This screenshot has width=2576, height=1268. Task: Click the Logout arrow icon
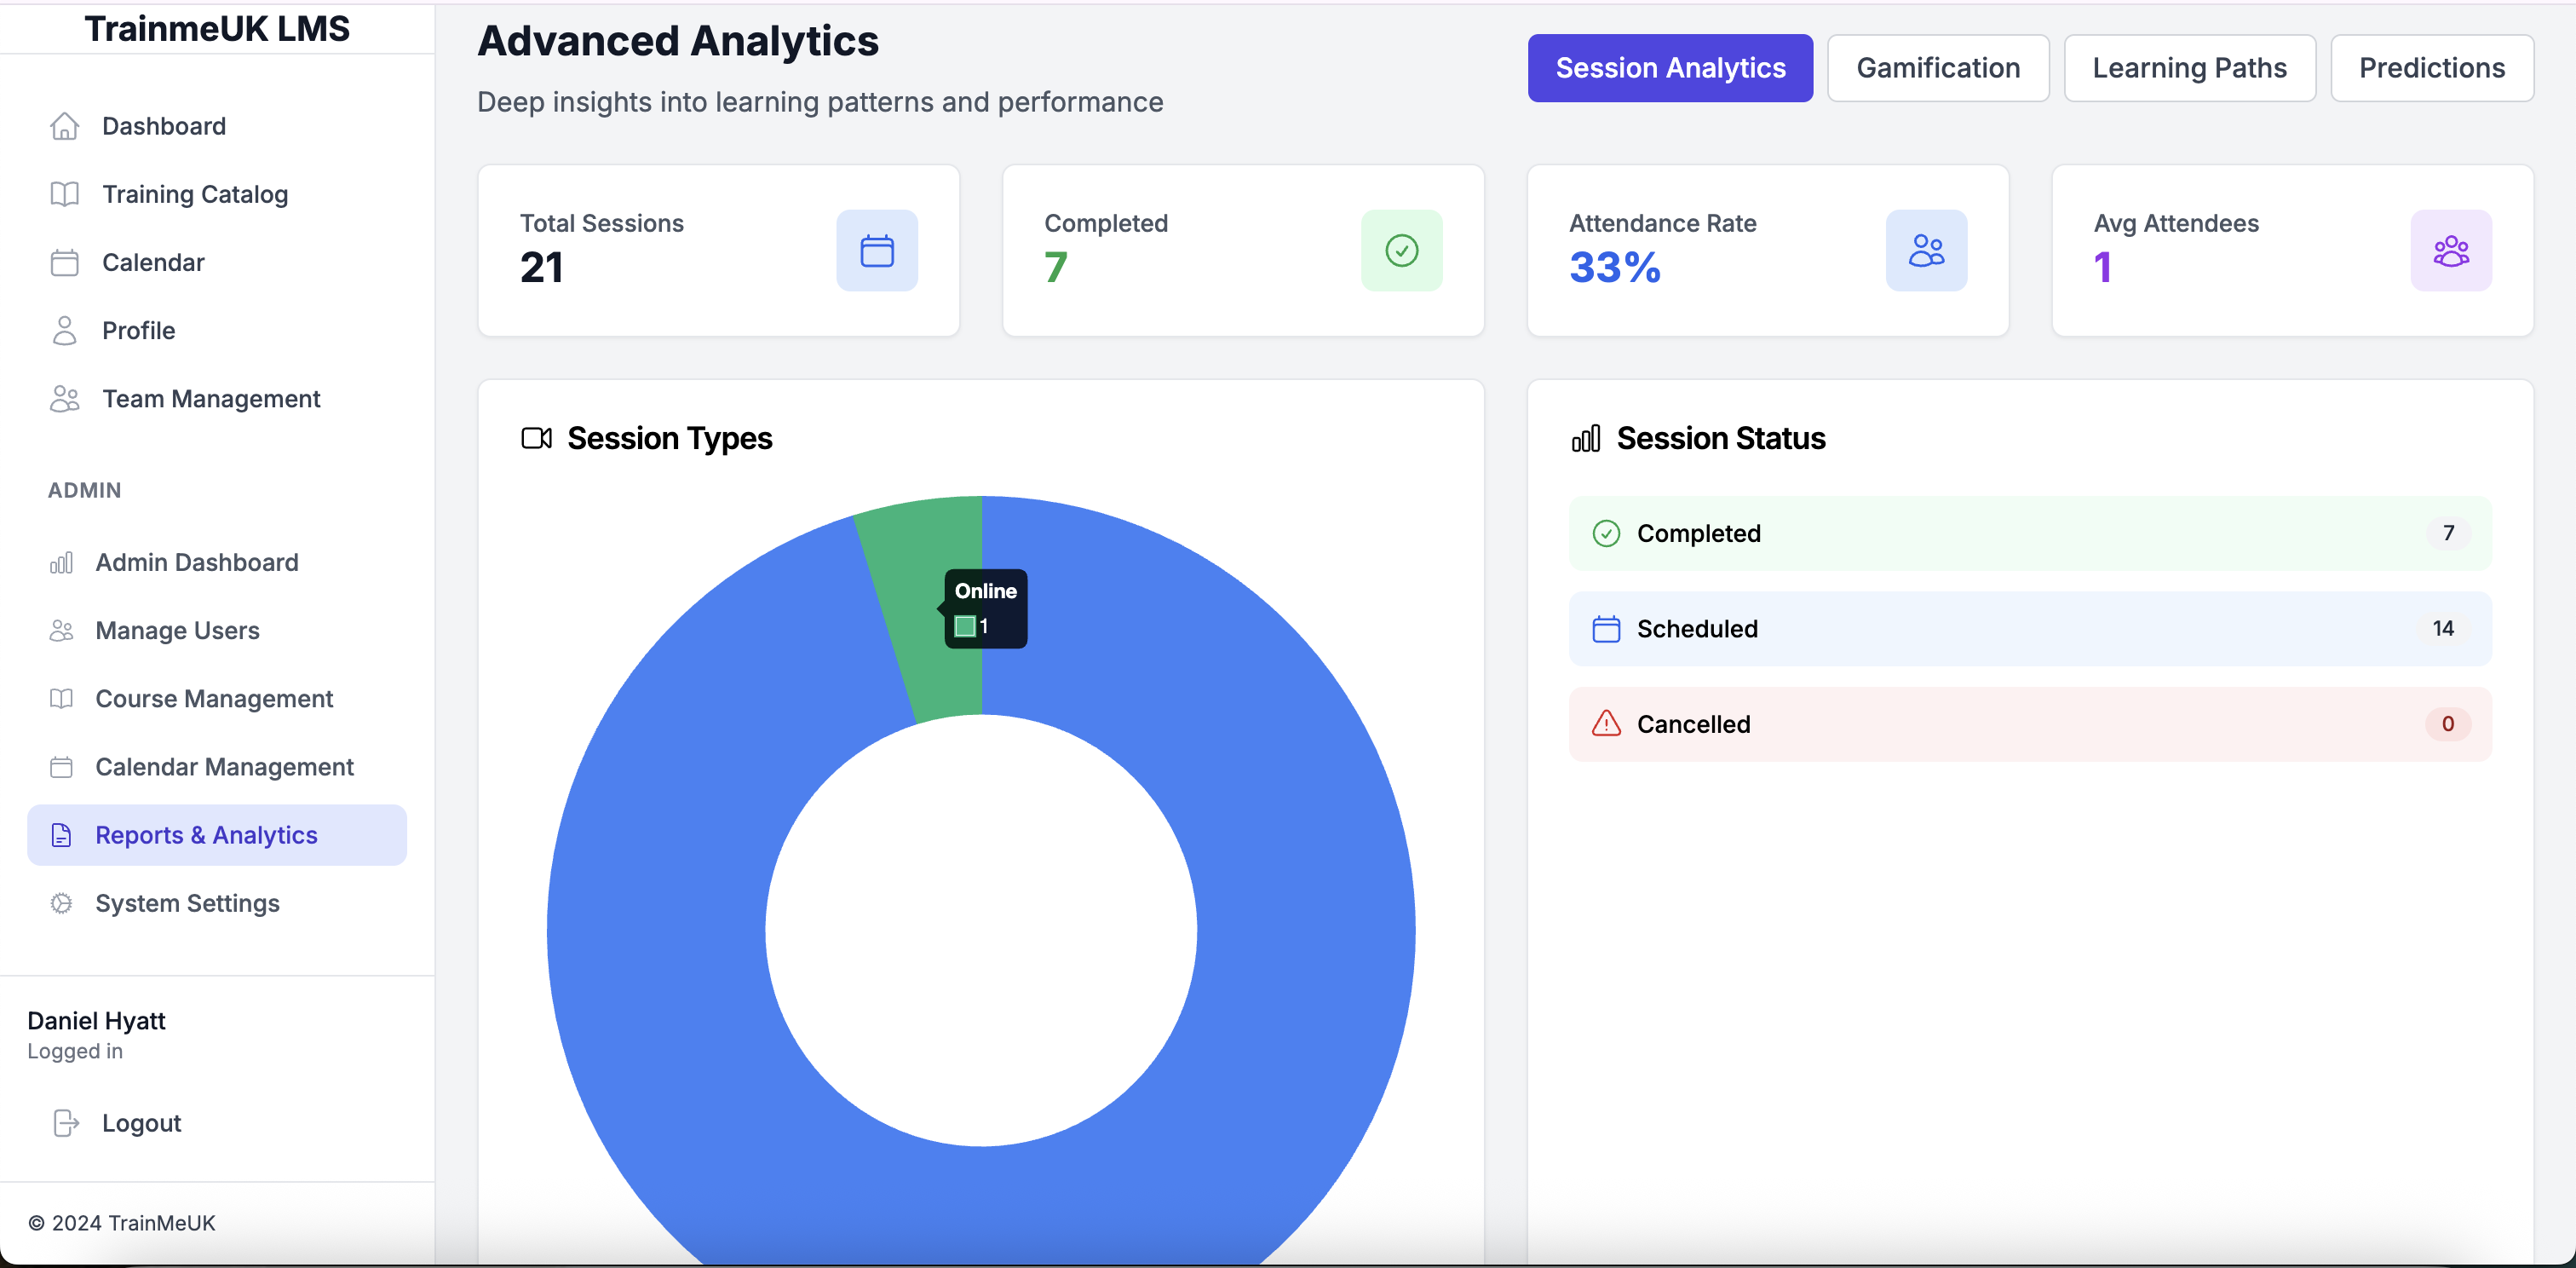[x=66, y=1123]
